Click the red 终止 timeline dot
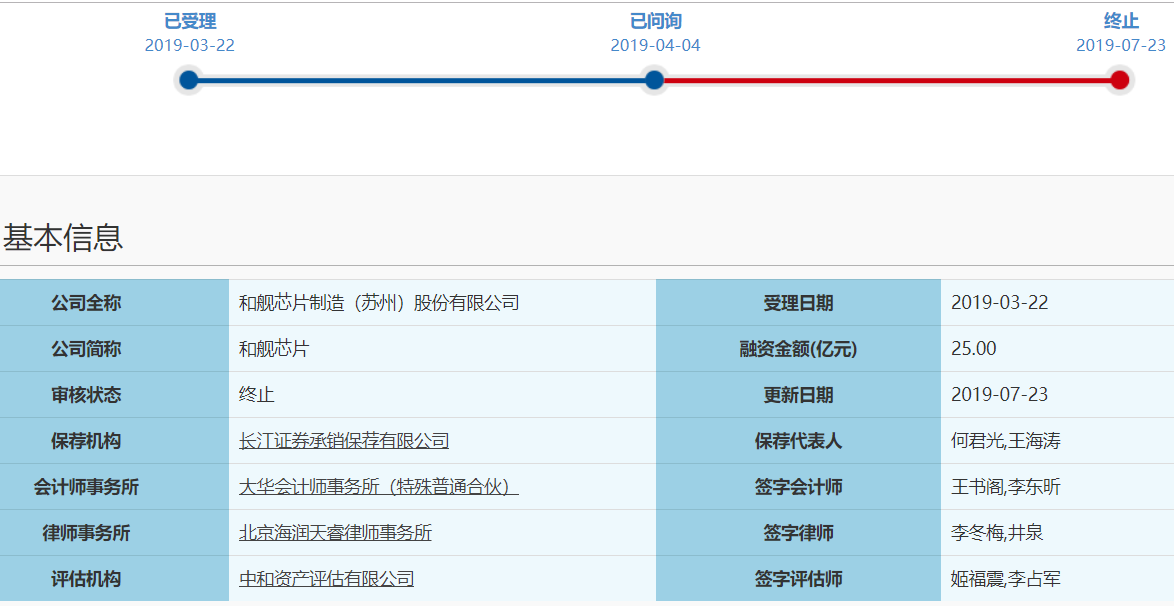The width and height of the screenshot is (1174, 606). pyautogui.click(x=1119, y=80)
